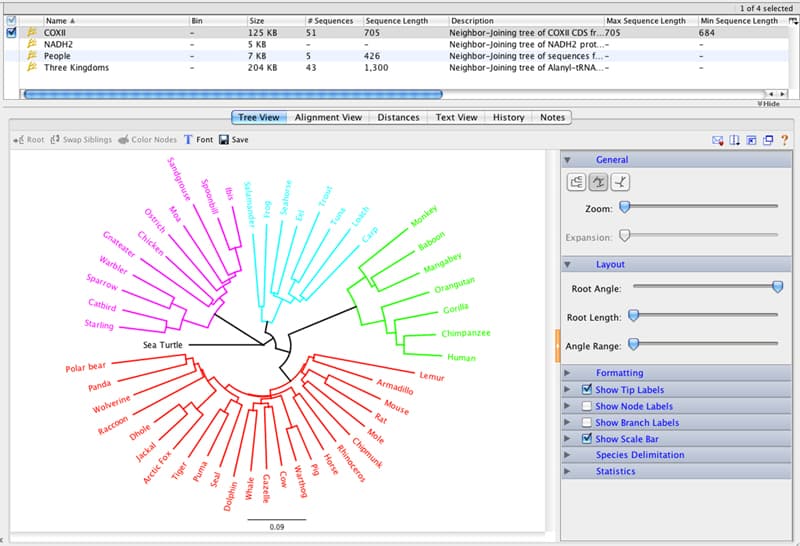Uncheck the Show Tip Labels checkbox
The width and height of the screenshot is (800, 546).
click(587, 389)
